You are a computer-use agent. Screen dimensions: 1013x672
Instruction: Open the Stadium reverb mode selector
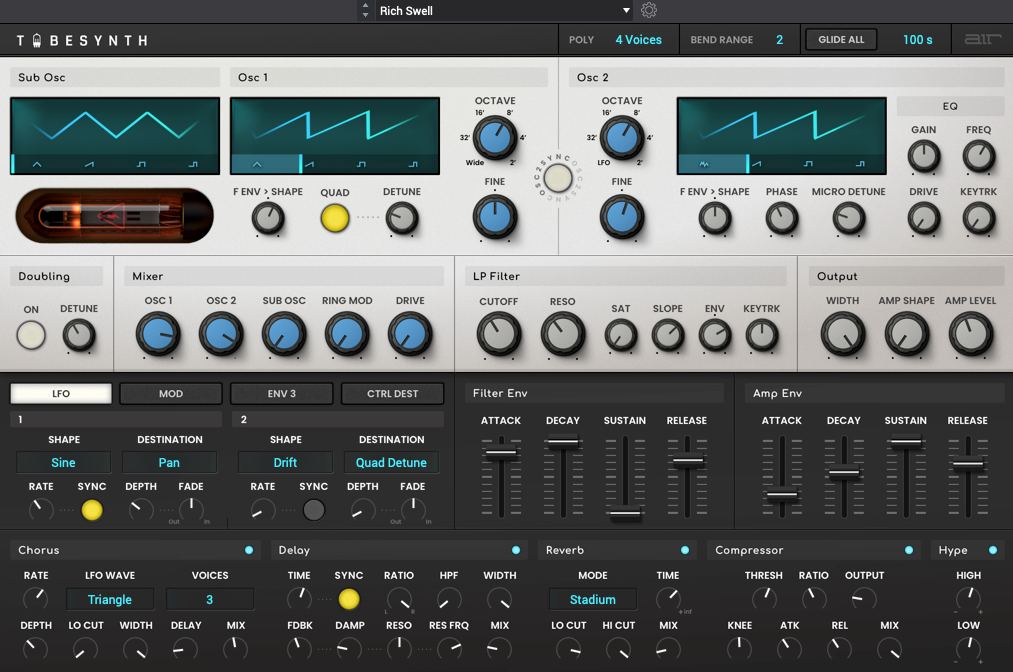(593, 599)
